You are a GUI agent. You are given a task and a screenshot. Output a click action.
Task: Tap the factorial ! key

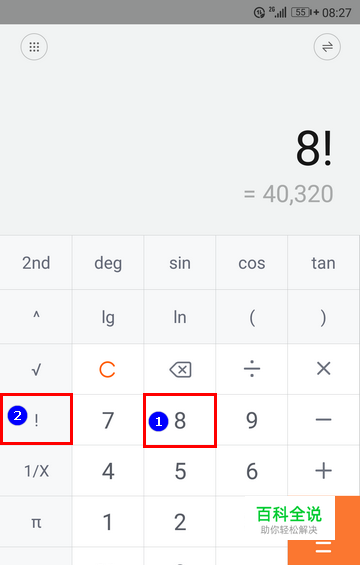(x=36, y=420)
